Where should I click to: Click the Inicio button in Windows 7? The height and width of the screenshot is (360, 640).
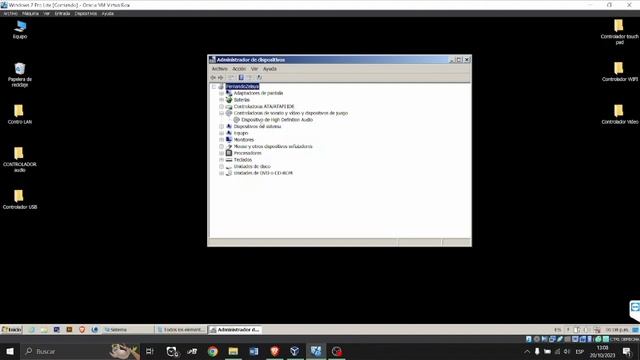[x=11, y=329]
